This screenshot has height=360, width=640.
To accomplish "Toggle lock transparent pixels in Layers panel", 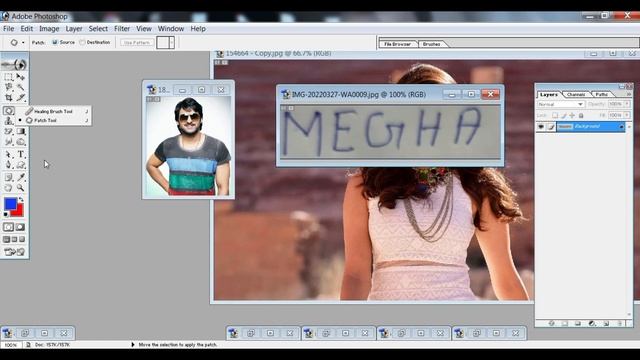I will 555,116.
